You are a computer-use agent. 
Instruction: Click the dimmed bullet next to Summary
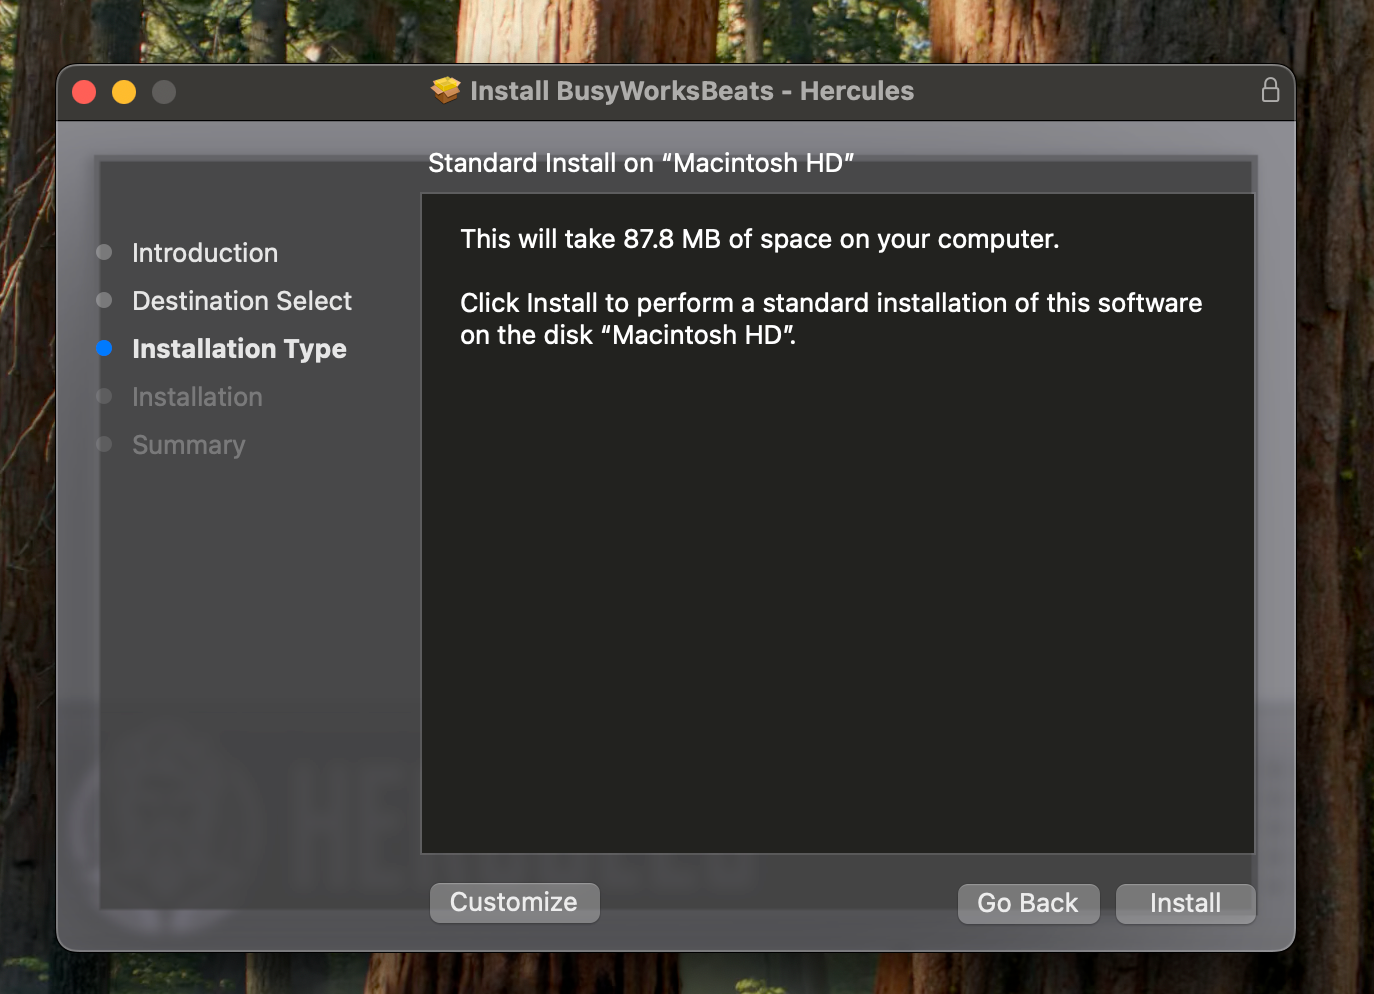(x=104, y=444)
